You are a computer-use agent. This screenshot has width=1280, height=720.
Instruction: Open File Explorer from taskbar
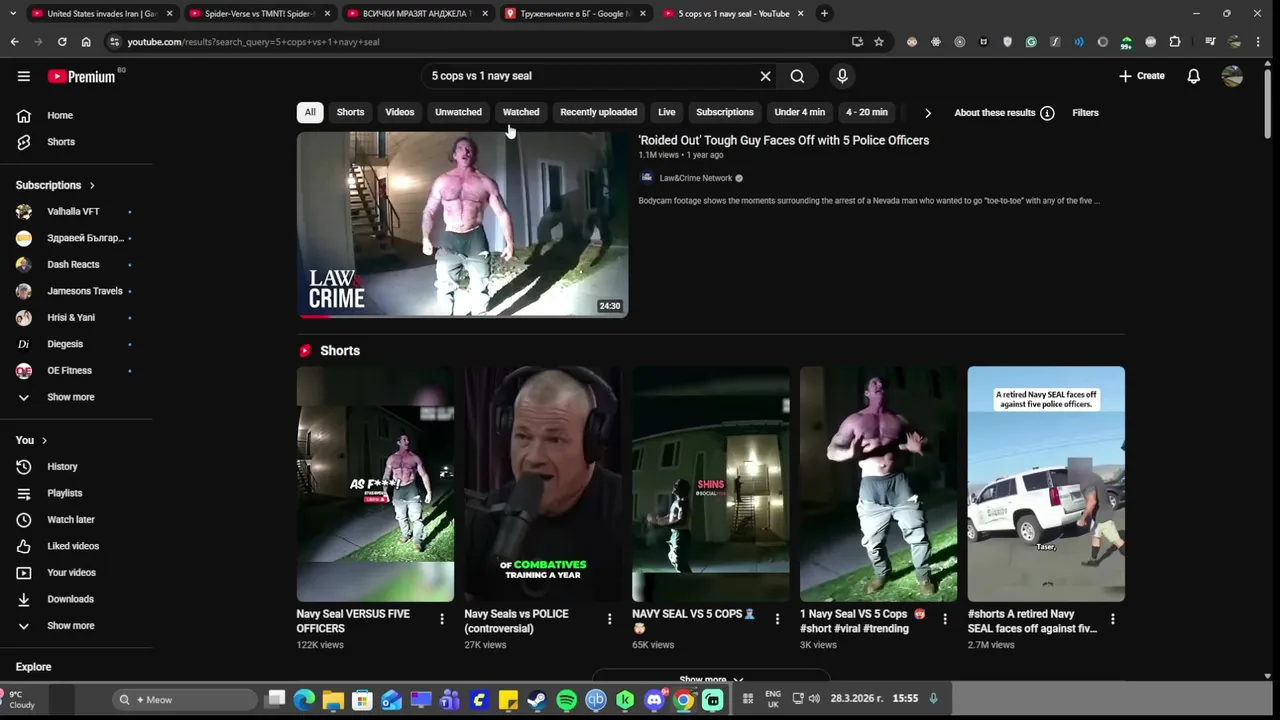(333, 700)
